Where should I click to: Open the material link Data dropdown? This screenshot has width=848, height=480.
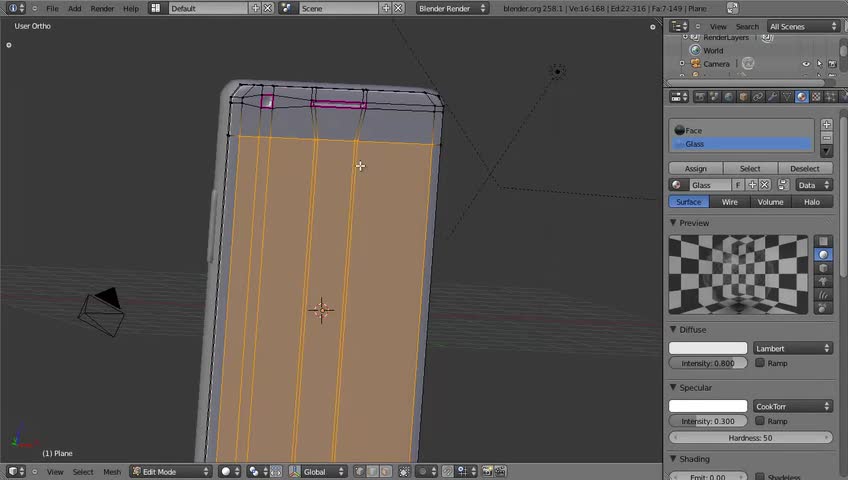[813, 185]
